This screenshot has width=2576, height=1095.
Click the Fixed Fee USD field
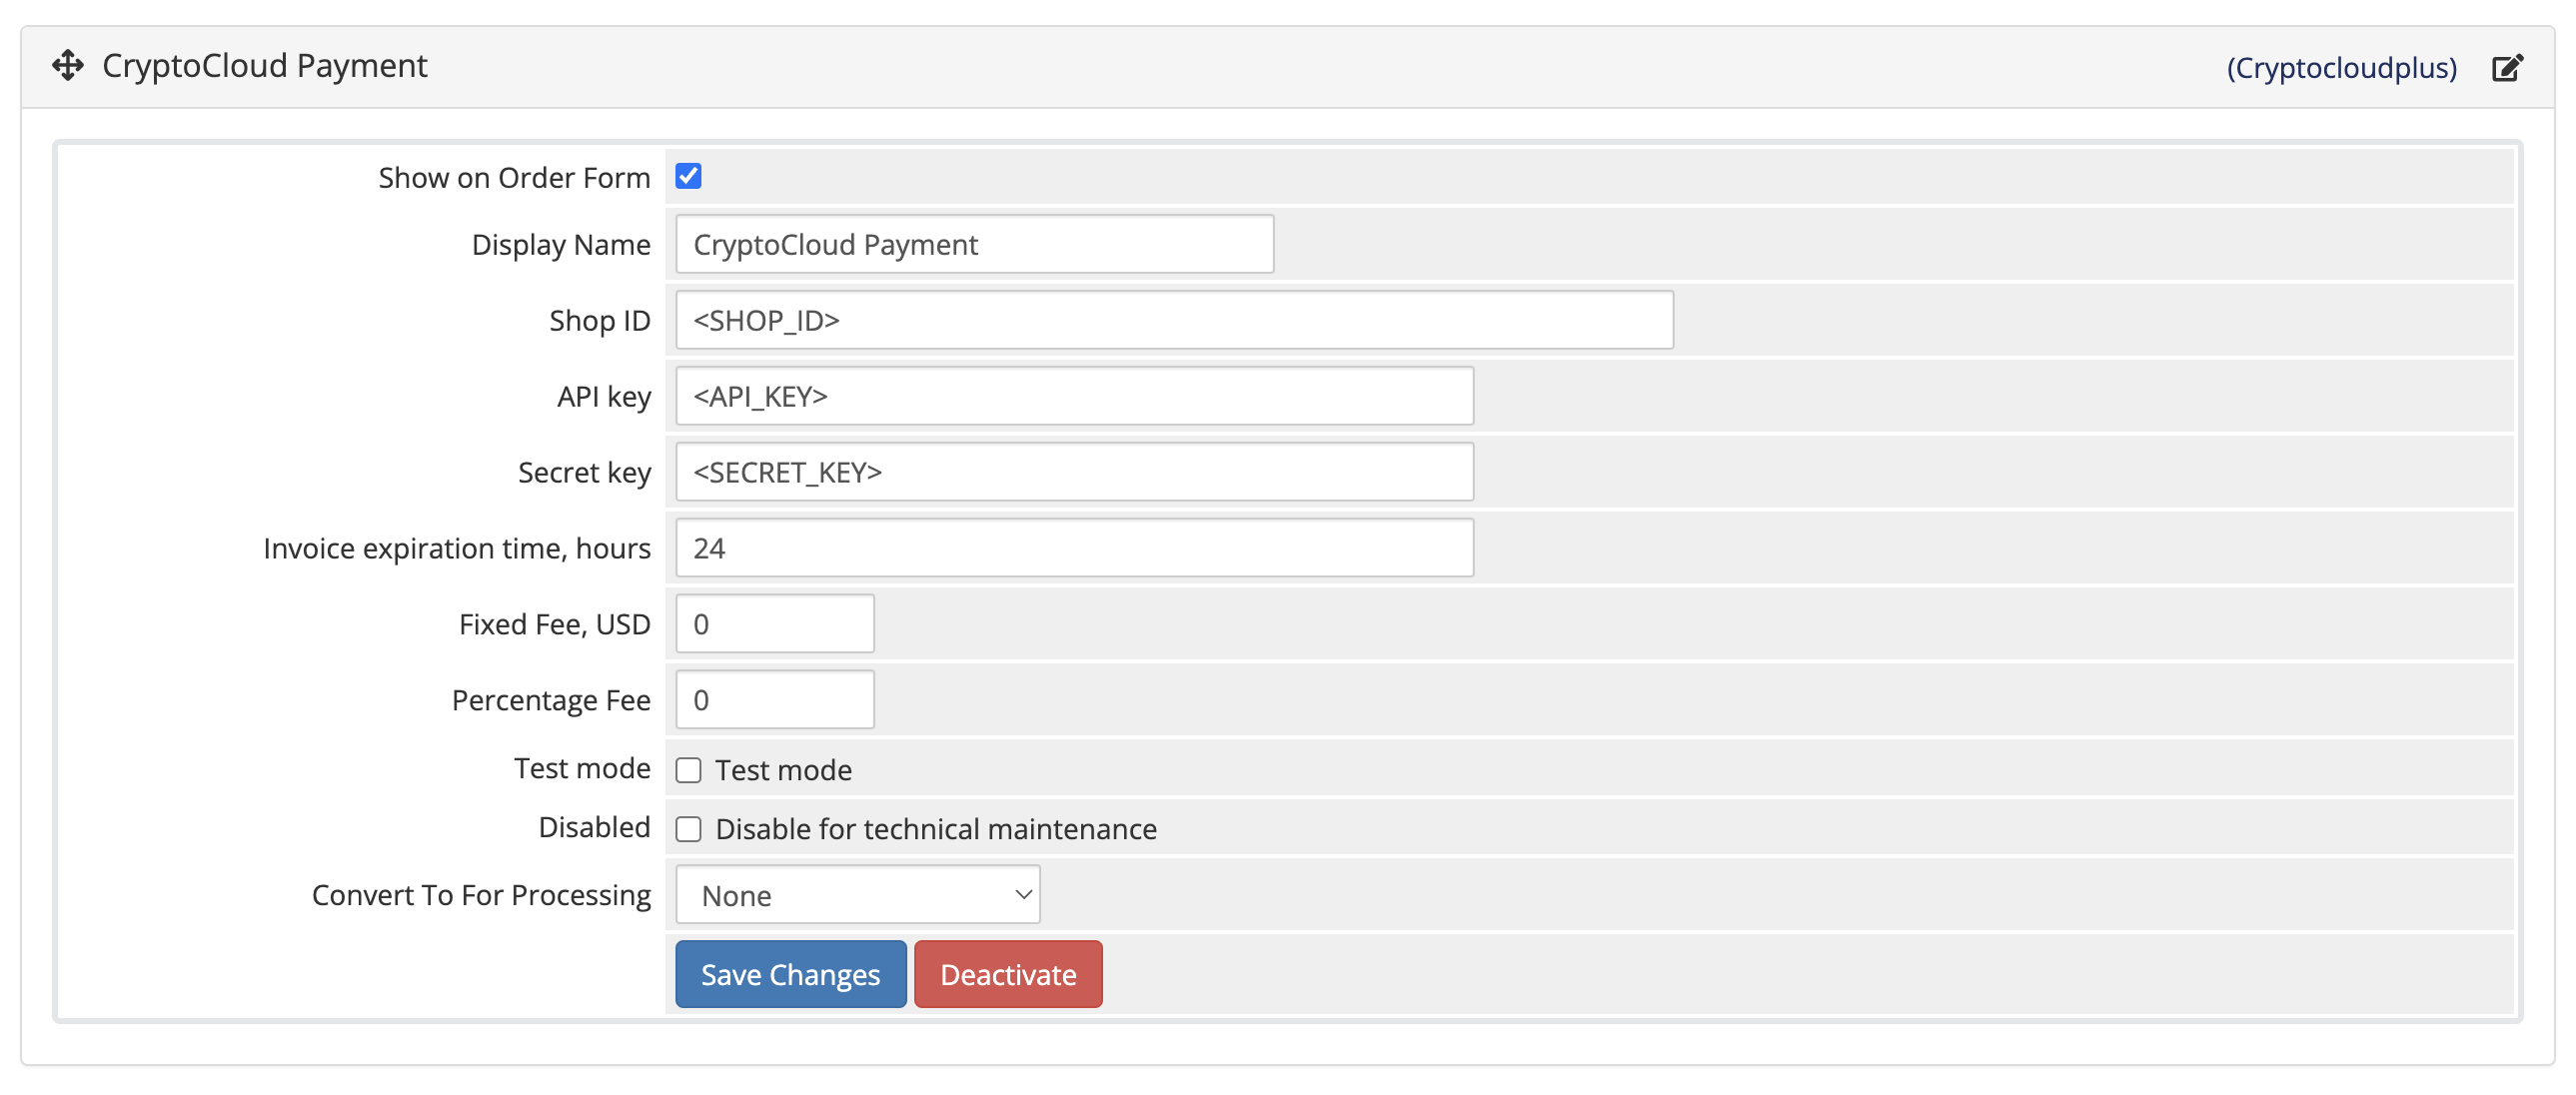(x=774, y=624)
